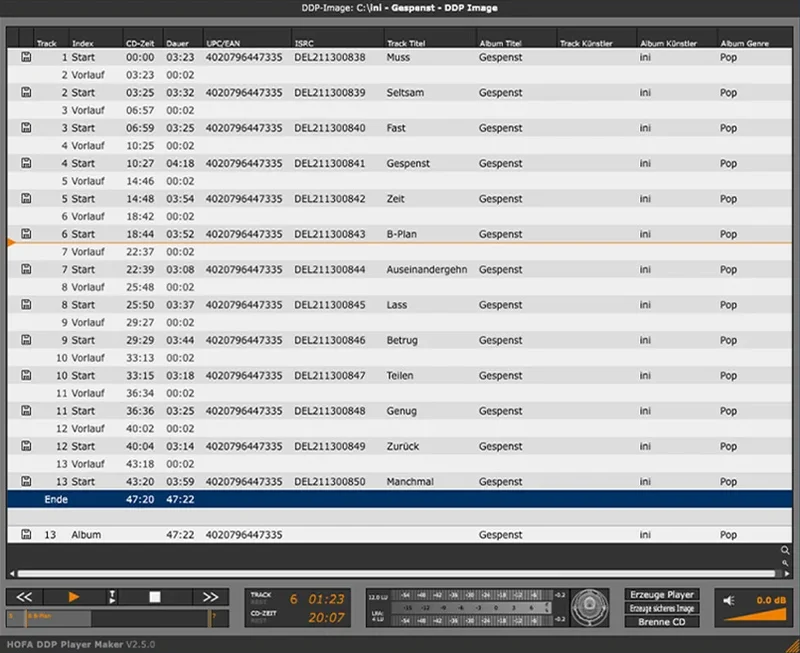The height and width of the screenshot is (653, 800).
Task: Click UPC/EAN value in Album row
Action: 244,534
